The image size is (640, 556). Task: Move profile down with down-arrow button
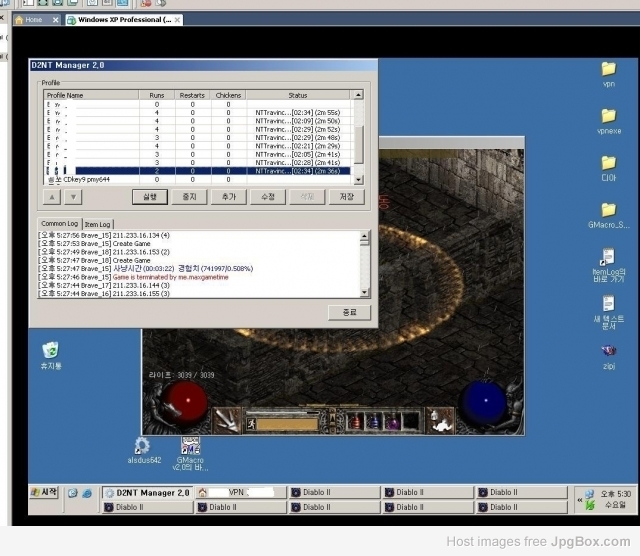pos(73,197)
